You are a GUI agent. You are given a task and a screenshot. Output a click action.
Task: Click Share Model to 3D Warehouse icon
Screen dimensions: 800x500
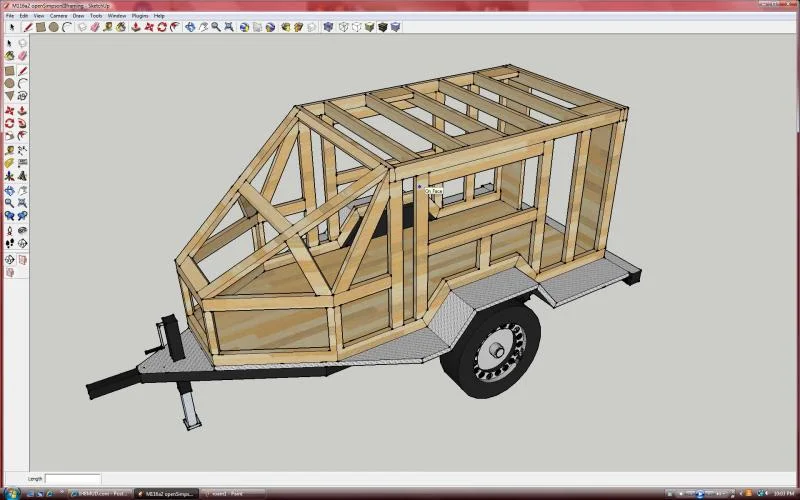(x=298, y=27)
